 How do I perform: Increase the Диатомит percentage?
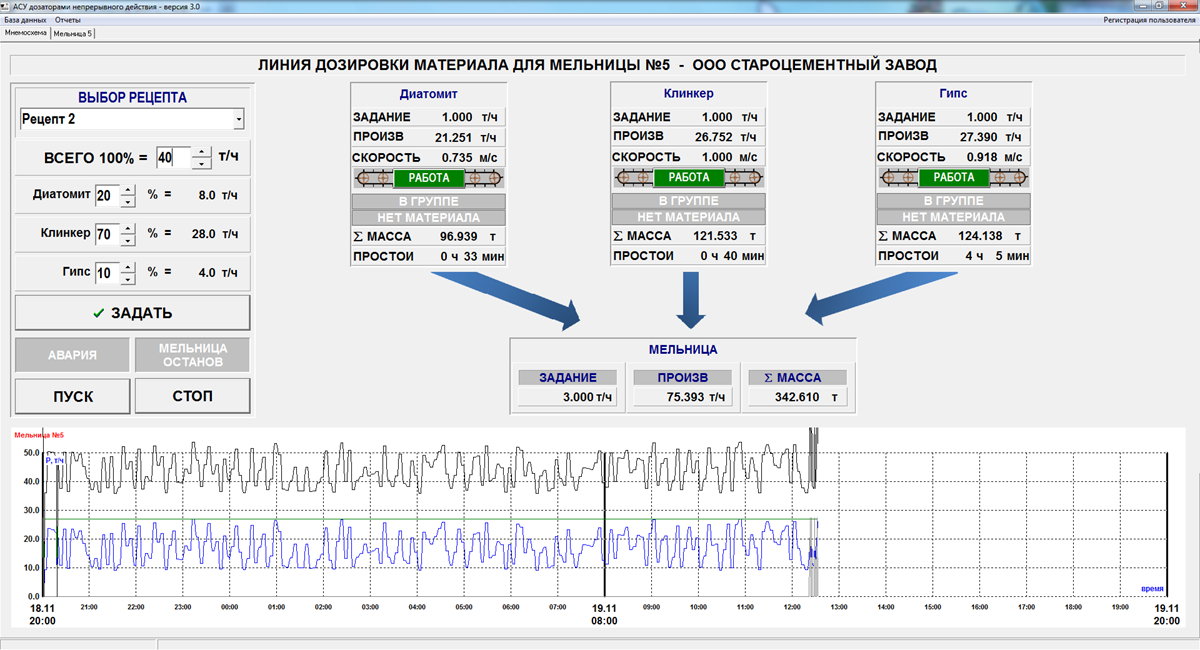click(127, 190)
